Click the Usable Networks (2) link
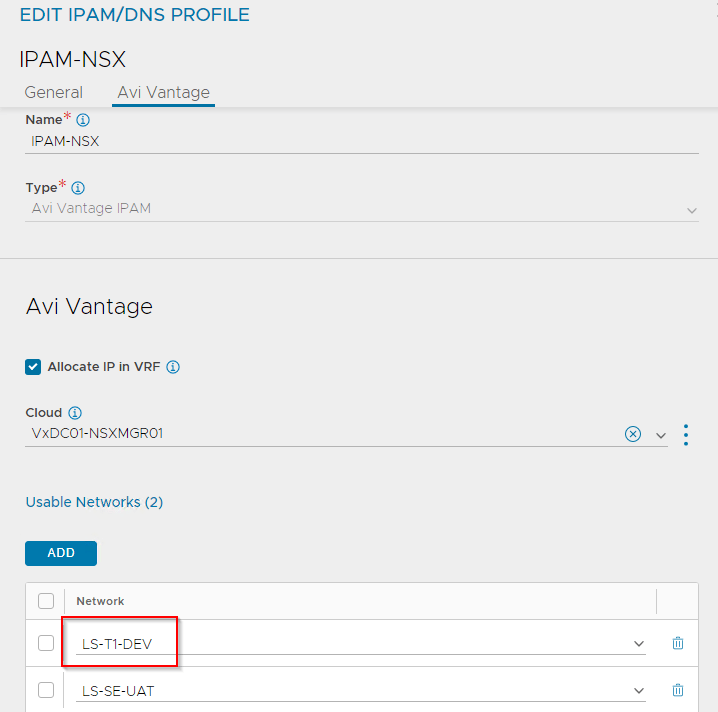Image resolution: width=718 pixels, height=712 pixels. 94,502
